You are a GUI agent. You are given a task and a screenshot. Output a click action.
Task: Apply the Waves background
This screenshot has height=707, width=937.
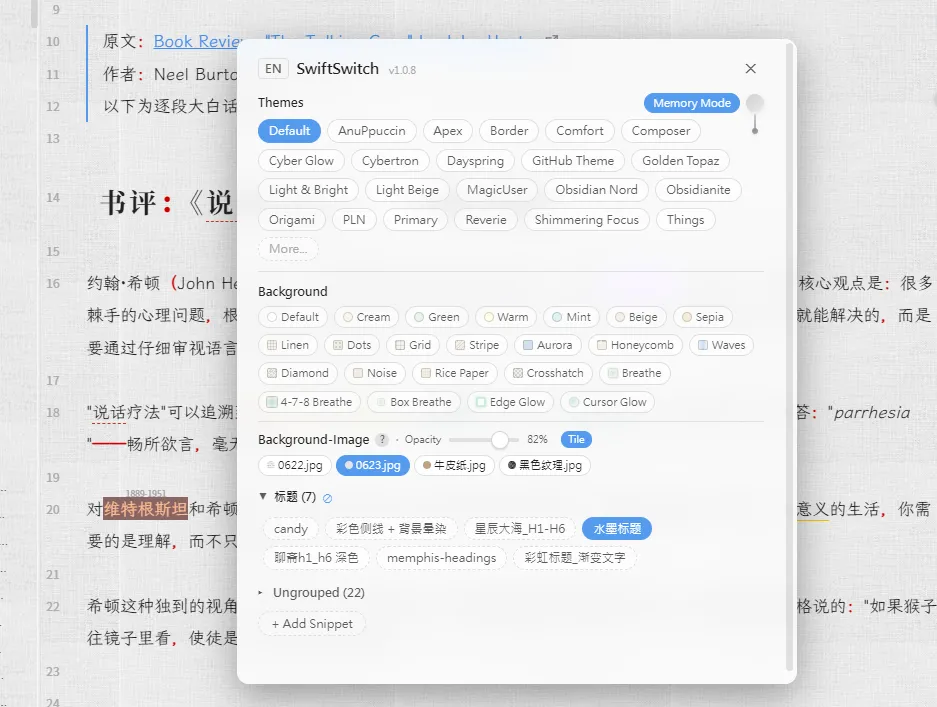coord(721,345)
